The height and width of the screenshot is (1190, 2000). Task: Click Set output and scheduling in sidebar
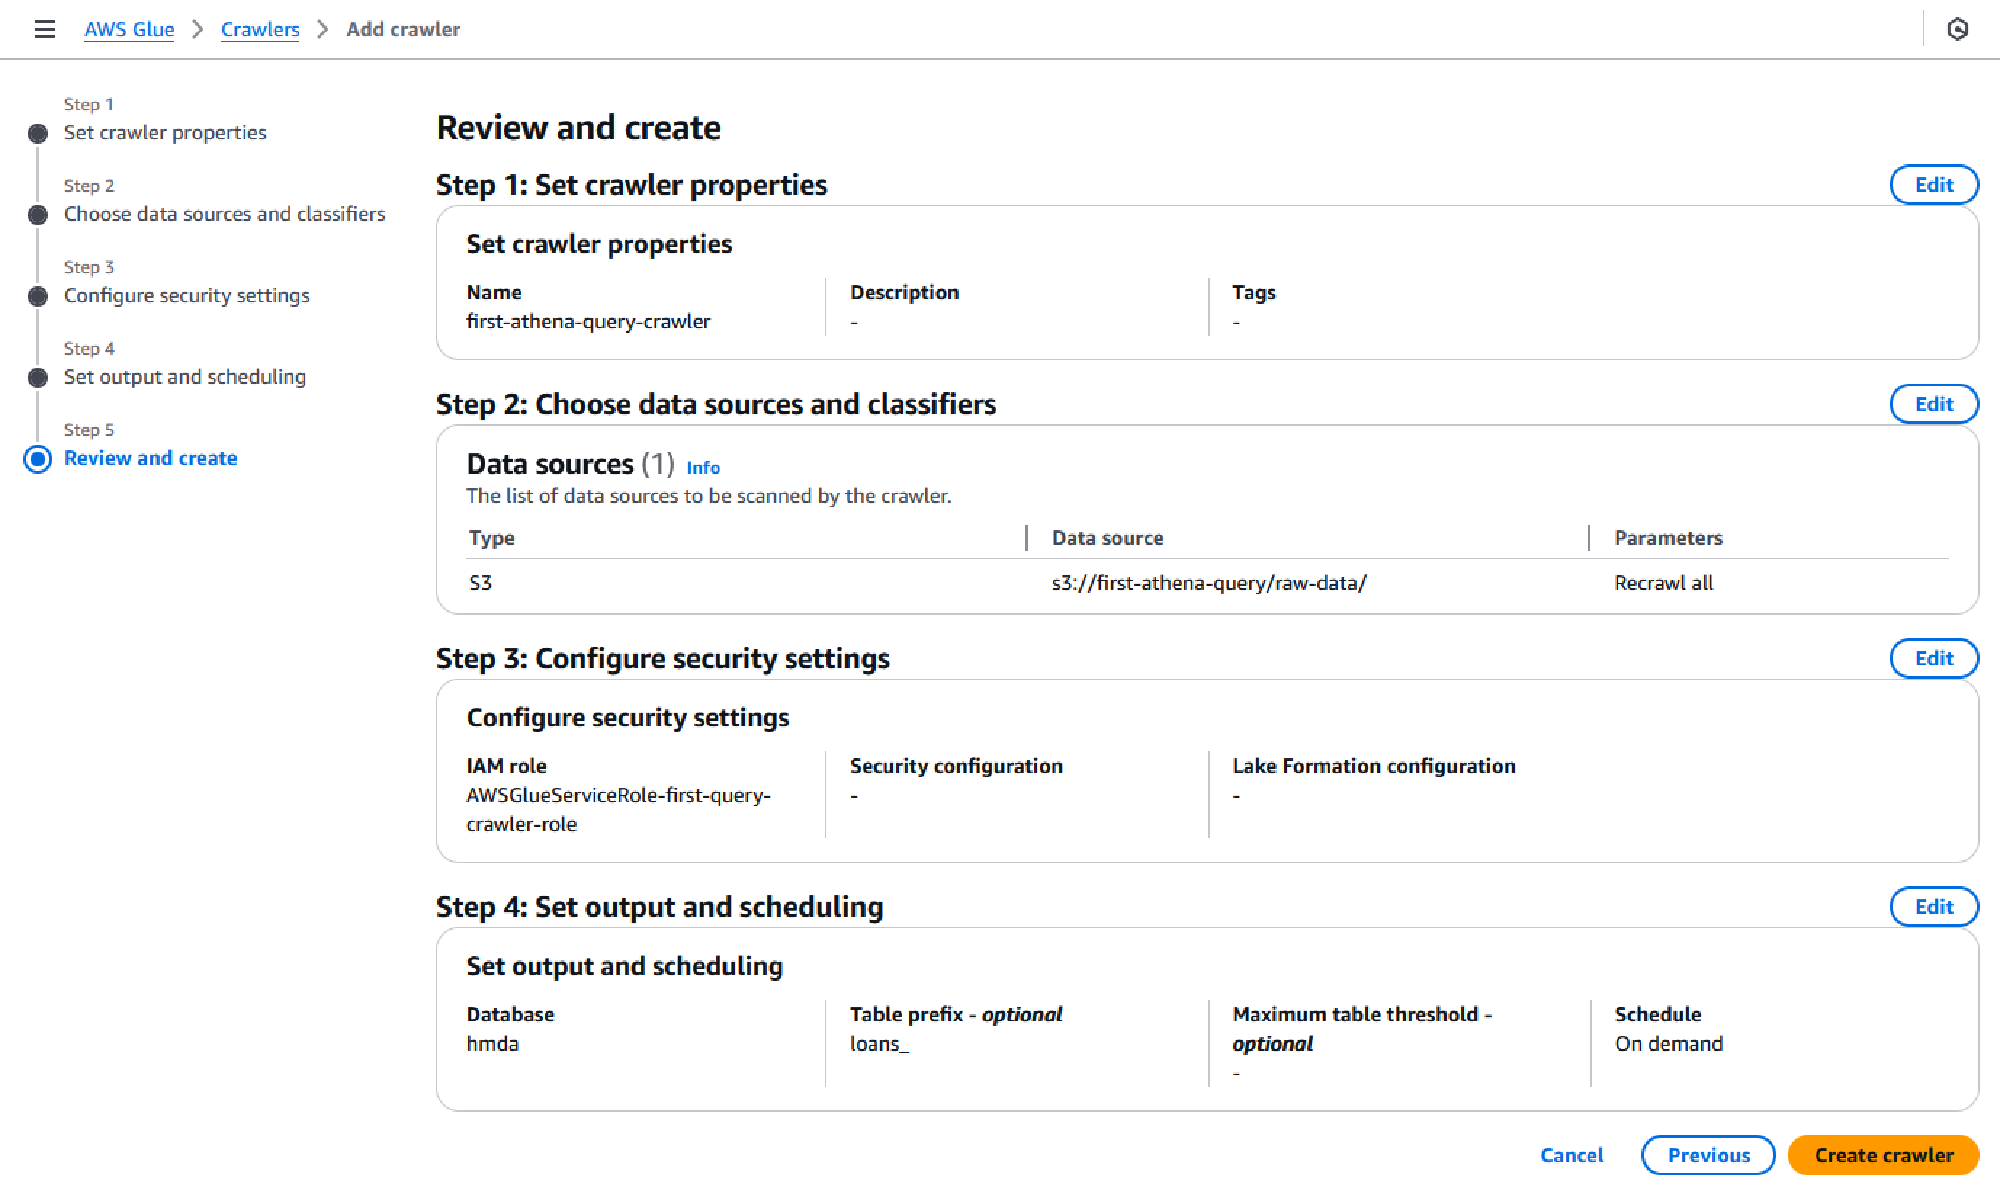tap(184, 377)
